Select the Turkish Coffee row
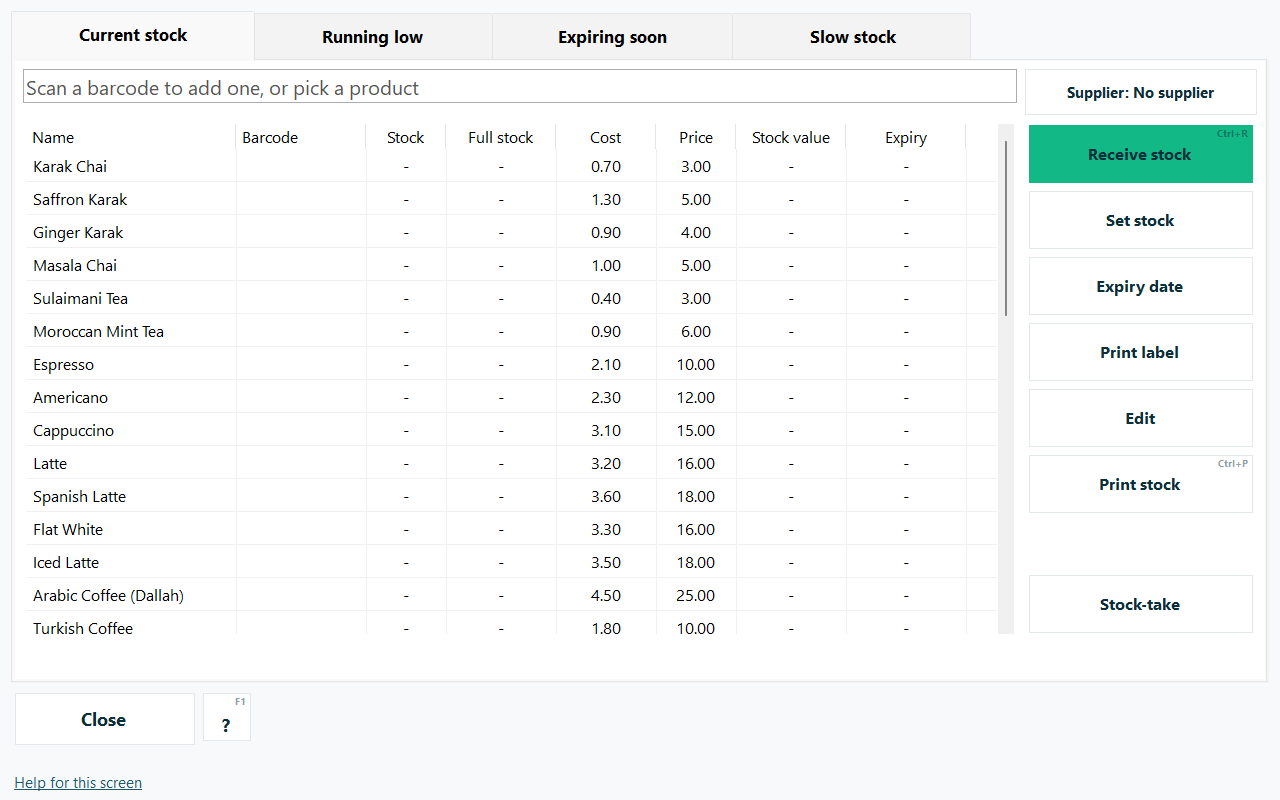This screenshot has height=800, width=1280. pyautogui.click(x=511, y=623)
